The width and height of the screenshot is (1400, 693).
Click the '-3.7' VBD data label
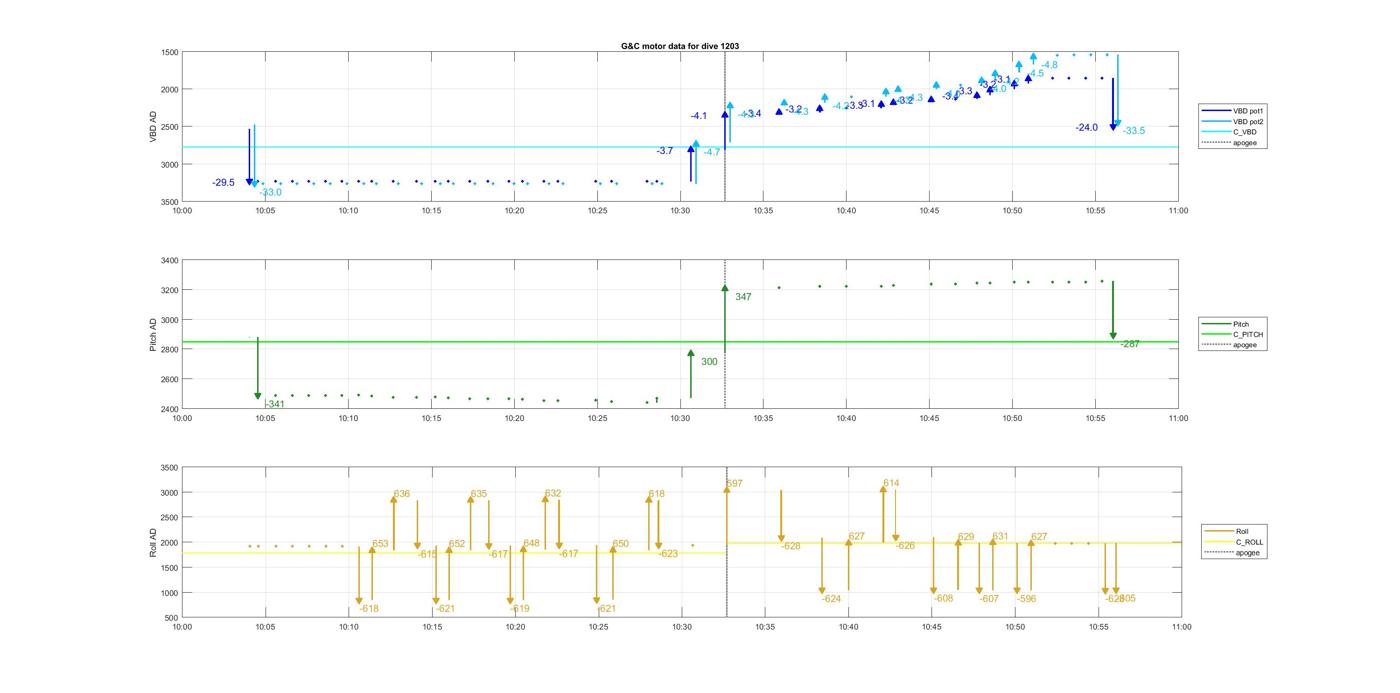click(x=665, y=151)
